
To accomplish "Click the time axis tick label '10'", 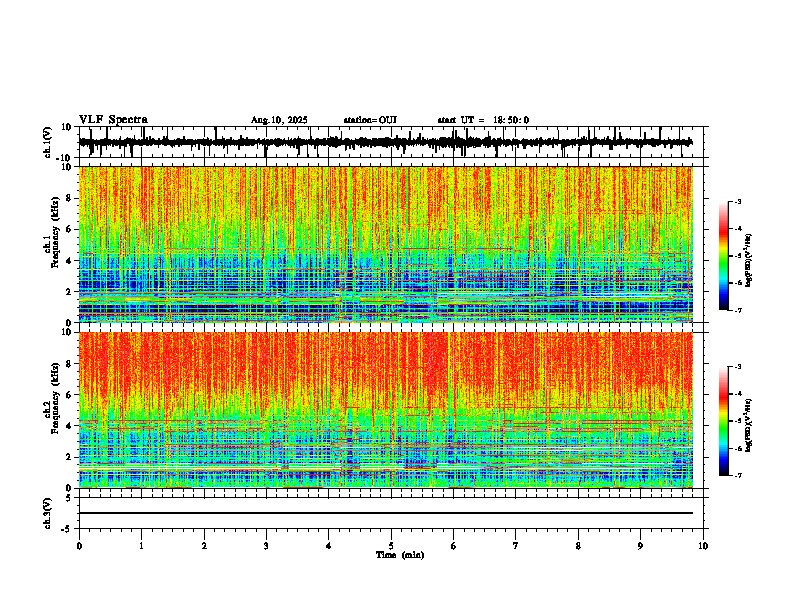I will pos(703,546).
